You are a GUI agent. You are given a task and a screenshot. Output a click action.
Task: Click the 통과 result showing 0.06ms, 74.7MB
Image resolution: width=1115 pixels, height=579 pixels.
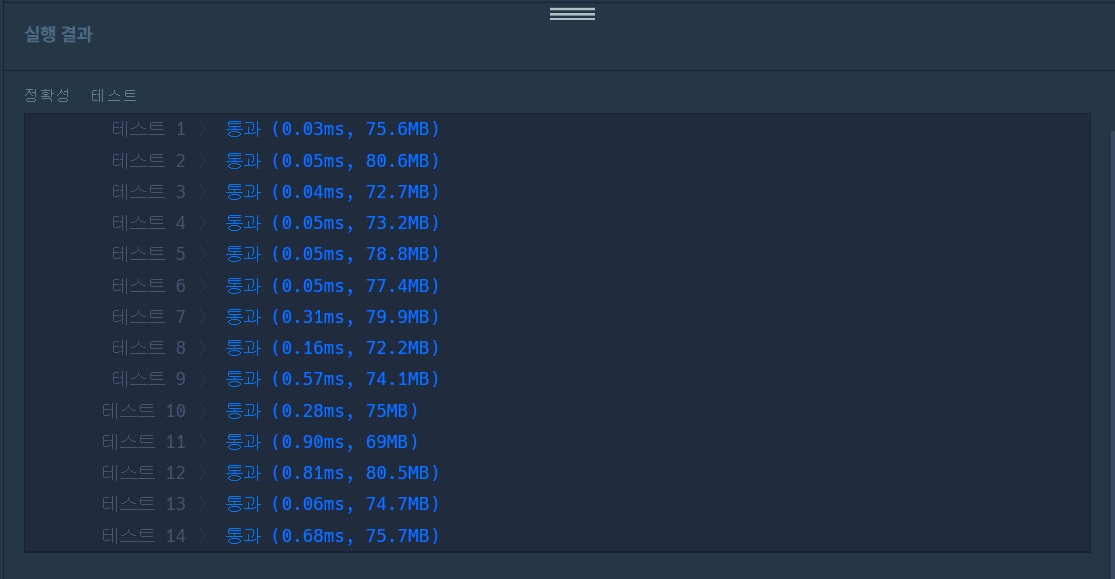point(332,504)
